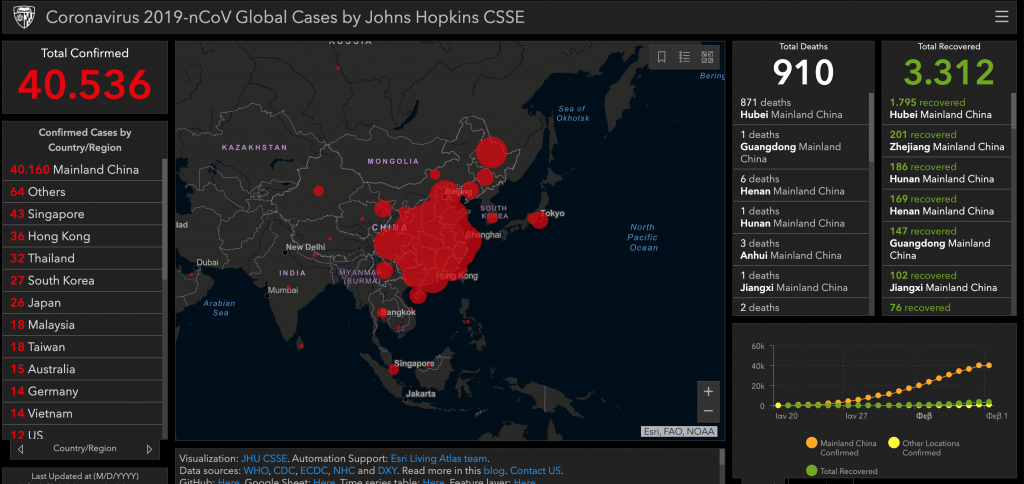Viewport: 1024px width, 484px height.
Task: Toggle Total Recovered chart series
Action: click(811, 470)
